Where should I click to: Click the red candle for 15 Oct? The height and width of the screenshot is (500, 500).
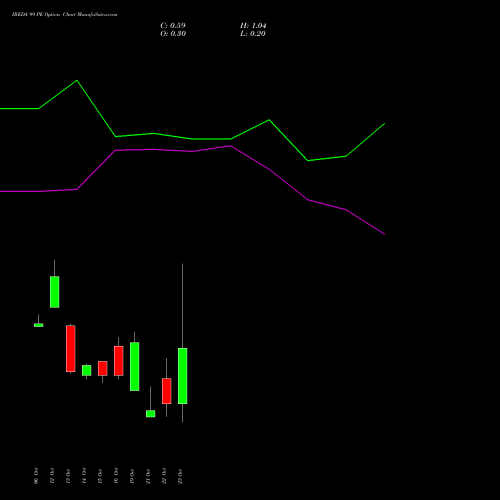pyautogui.click(x=103, y=368)
